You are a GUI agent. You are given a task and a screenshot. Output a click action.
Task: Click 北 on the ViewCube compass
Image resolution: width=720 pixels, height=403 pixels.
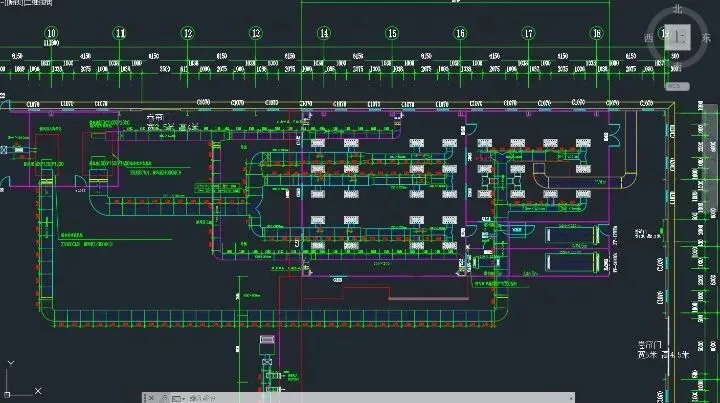[678, 9]
